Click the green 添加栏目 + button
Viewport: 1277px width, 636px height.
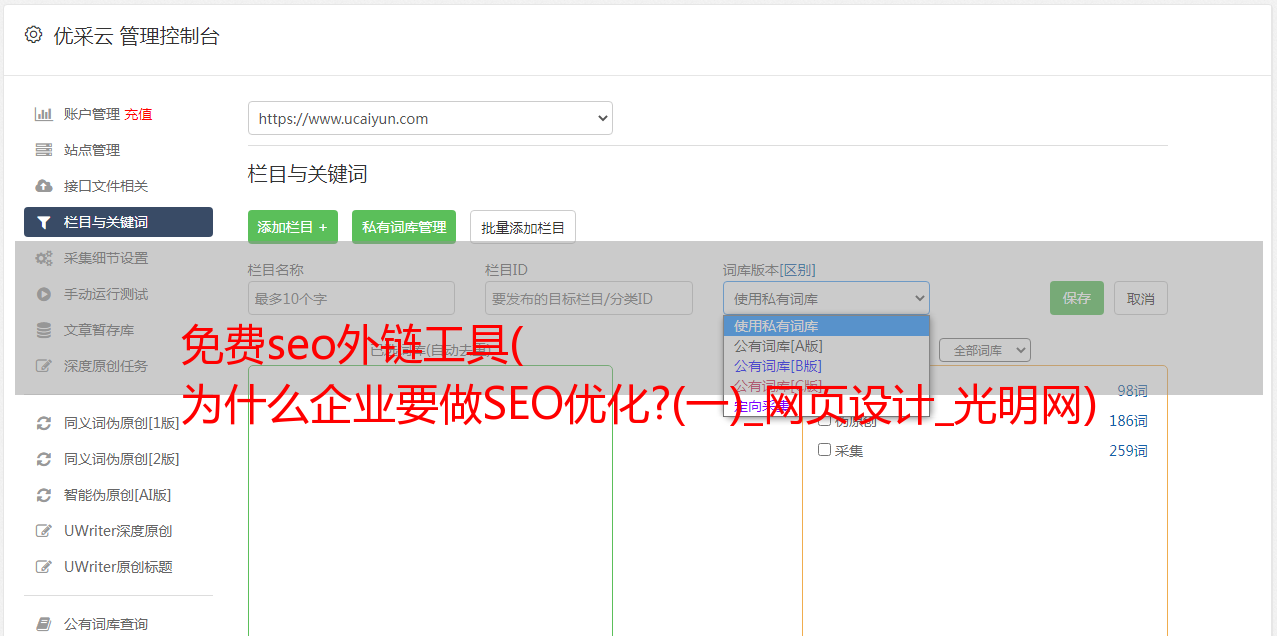293,227
